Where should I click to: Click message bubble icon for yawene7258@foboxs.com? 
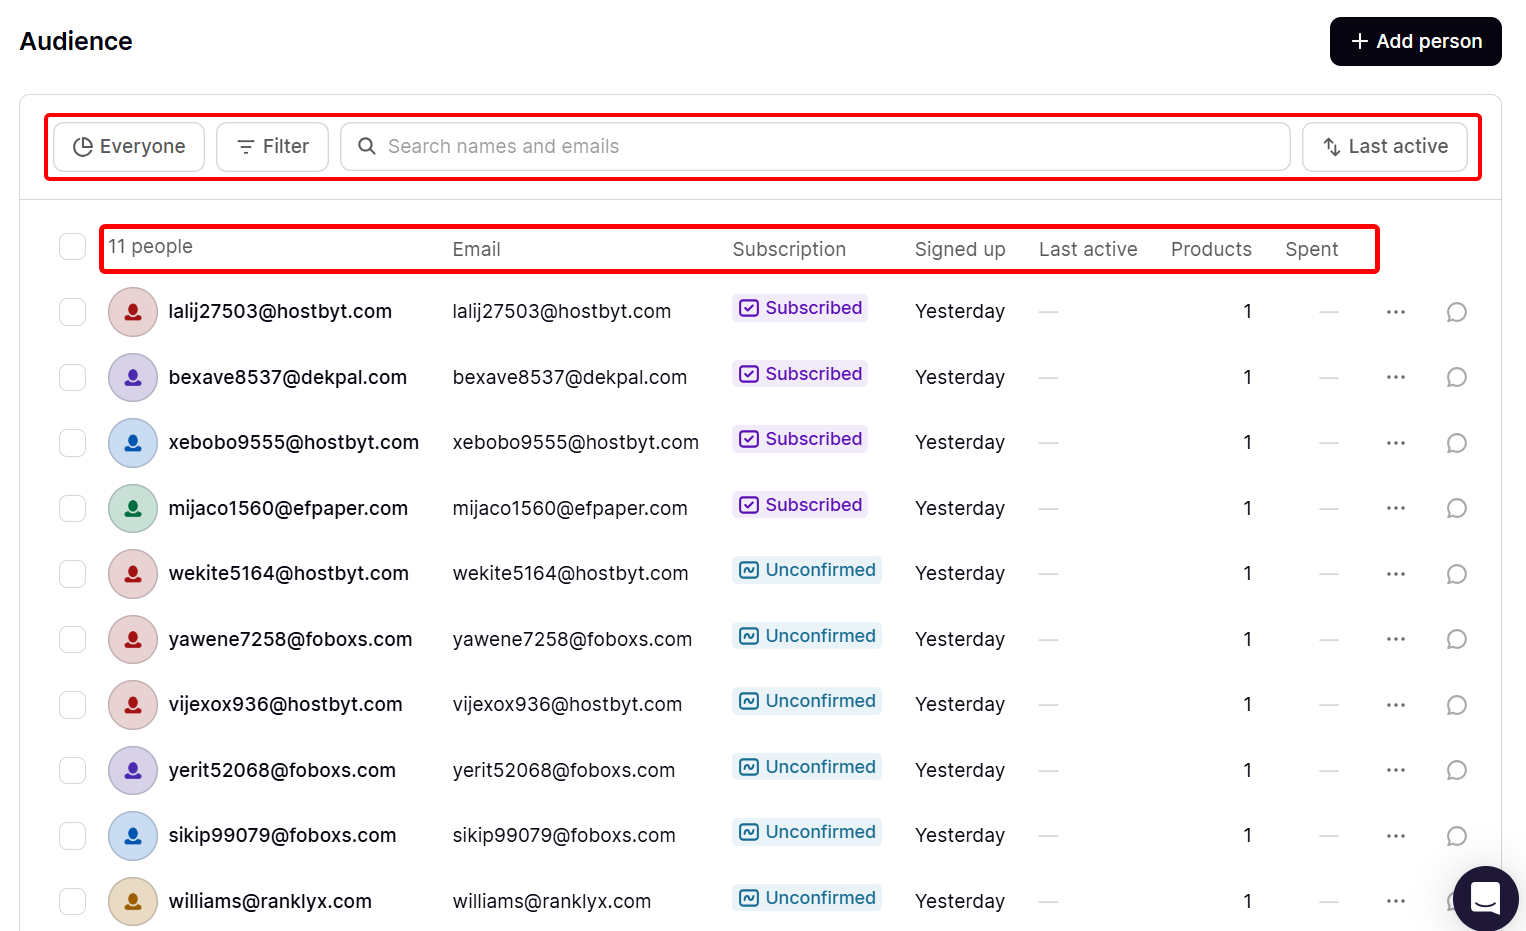click(1457, 639)
